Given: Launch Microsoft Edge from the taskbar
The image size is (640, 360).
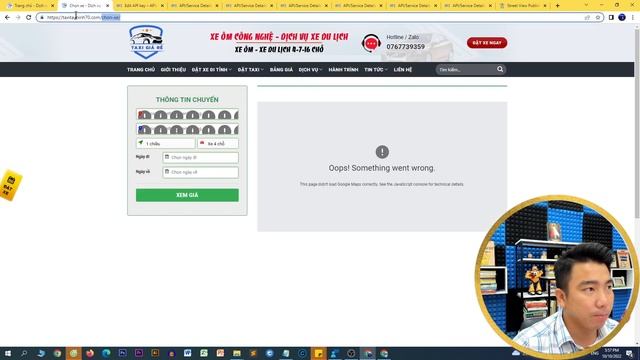Looking at the screenshot, I should click(106, 353).
